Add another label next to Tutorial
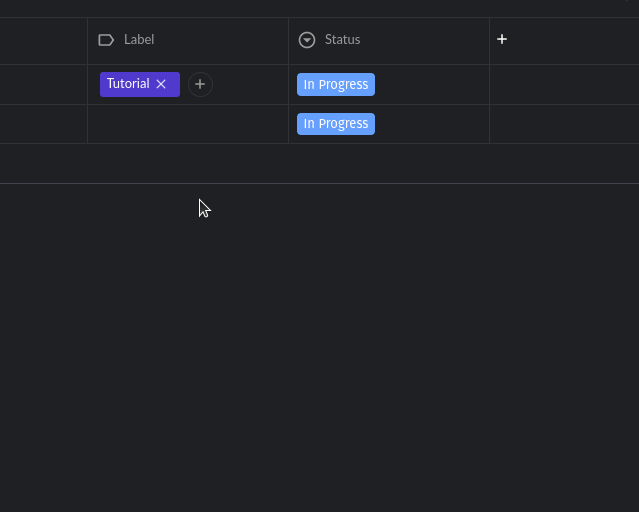The width and height of the screenshot is (639, 512). (200, 84)
